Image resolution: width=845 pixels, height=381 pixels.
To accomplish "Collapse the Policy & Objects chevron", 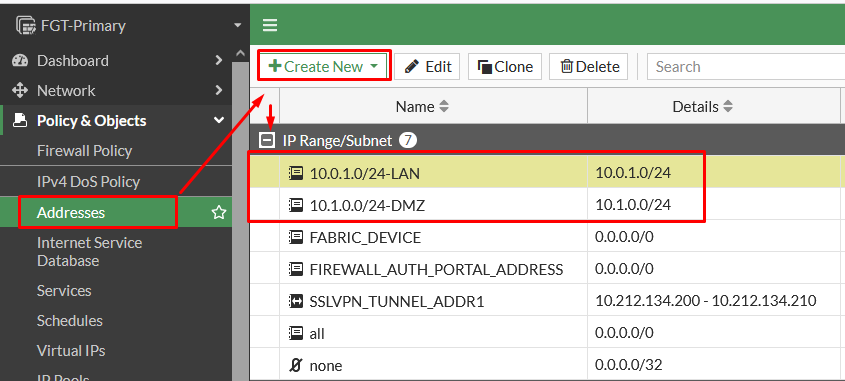I will click(218, 121).
